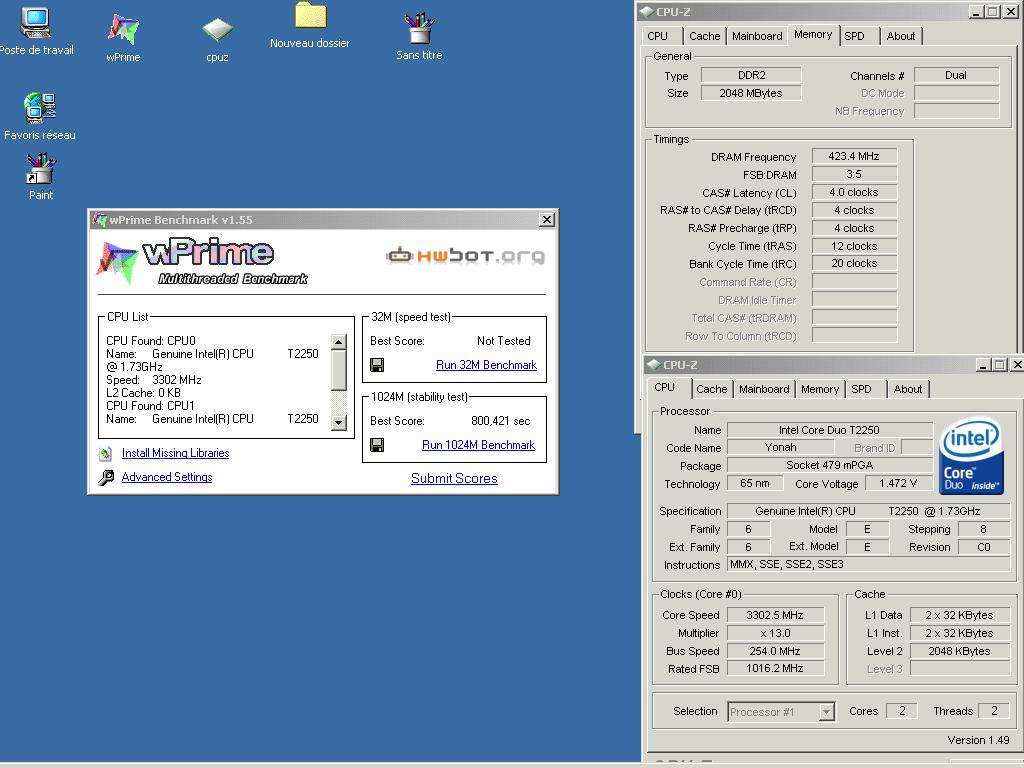1024x768 pixels.
Task: Click the Rated FSB 1016.2 MHz value
Action: [x=775, y=668]
